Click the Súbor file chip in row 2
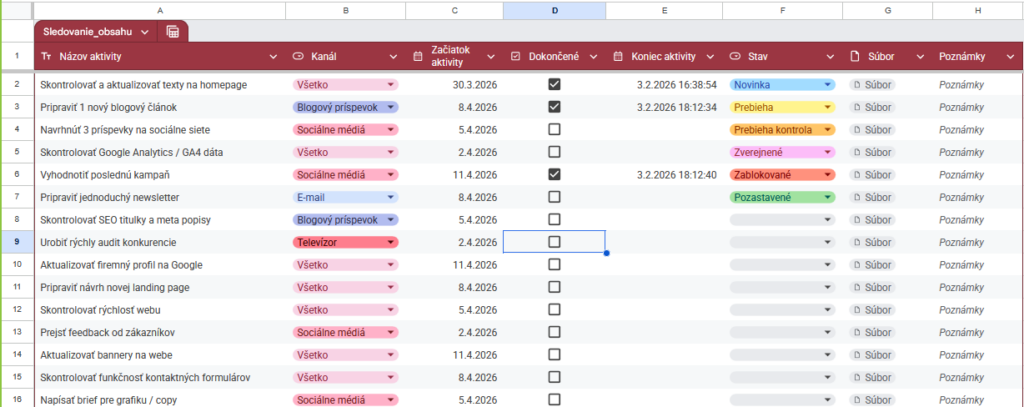The width and height of the screenshot is (1024, 407). (x=872, y=85)
